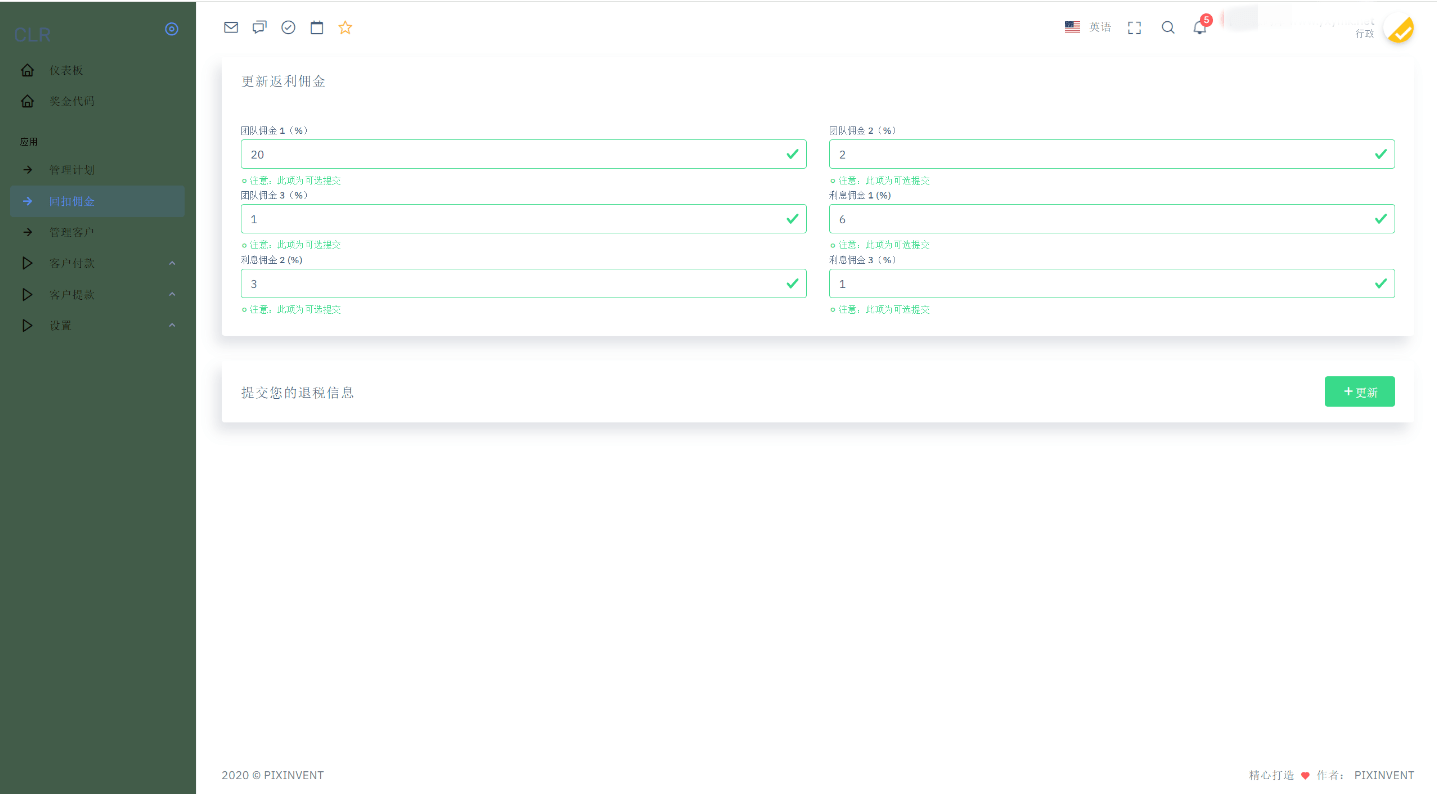Viewport: 1437px width, 794px height.
Task: Focus the 利息佣金 1 (%) input field
Action: [1100, 219]
